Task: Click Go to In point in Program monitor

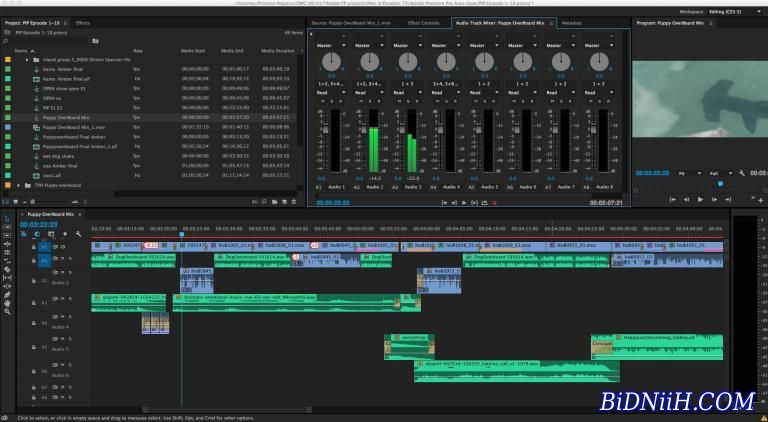Action: pos(672,199)
